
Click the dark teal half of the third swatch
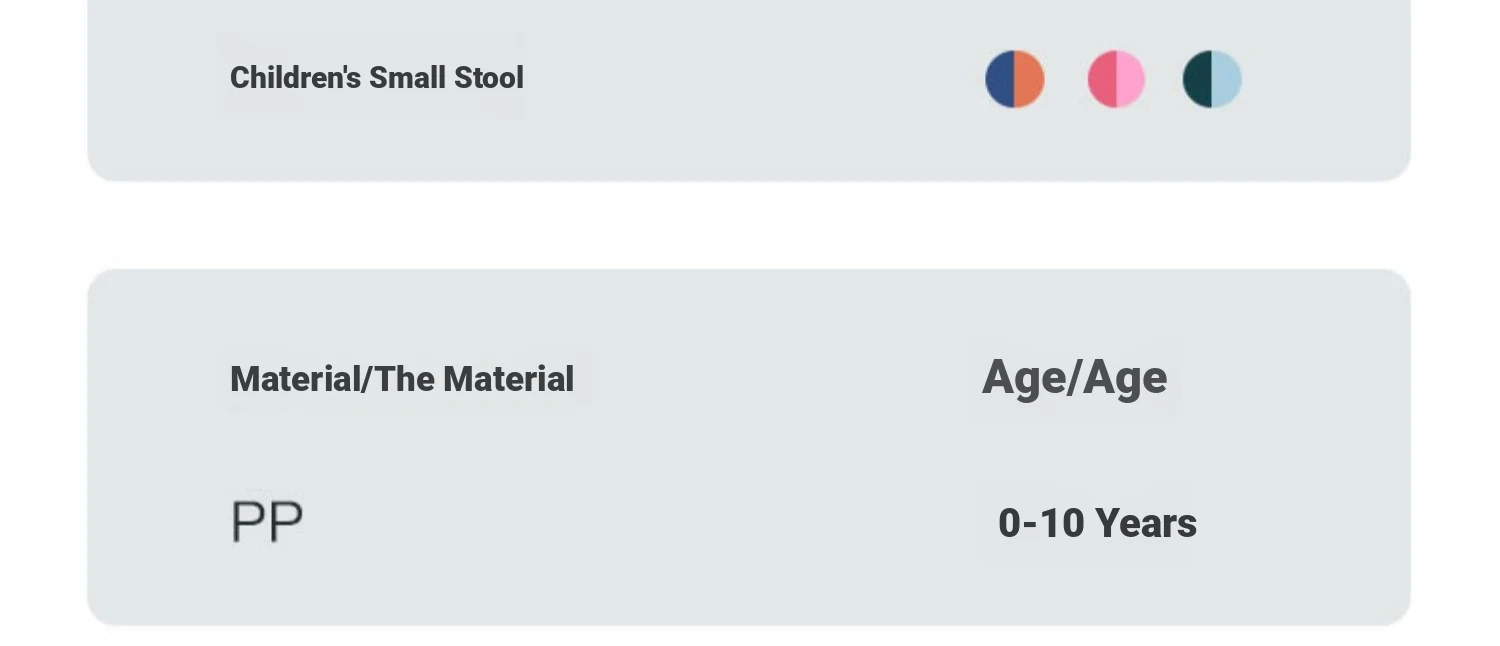coord(1197,79)
